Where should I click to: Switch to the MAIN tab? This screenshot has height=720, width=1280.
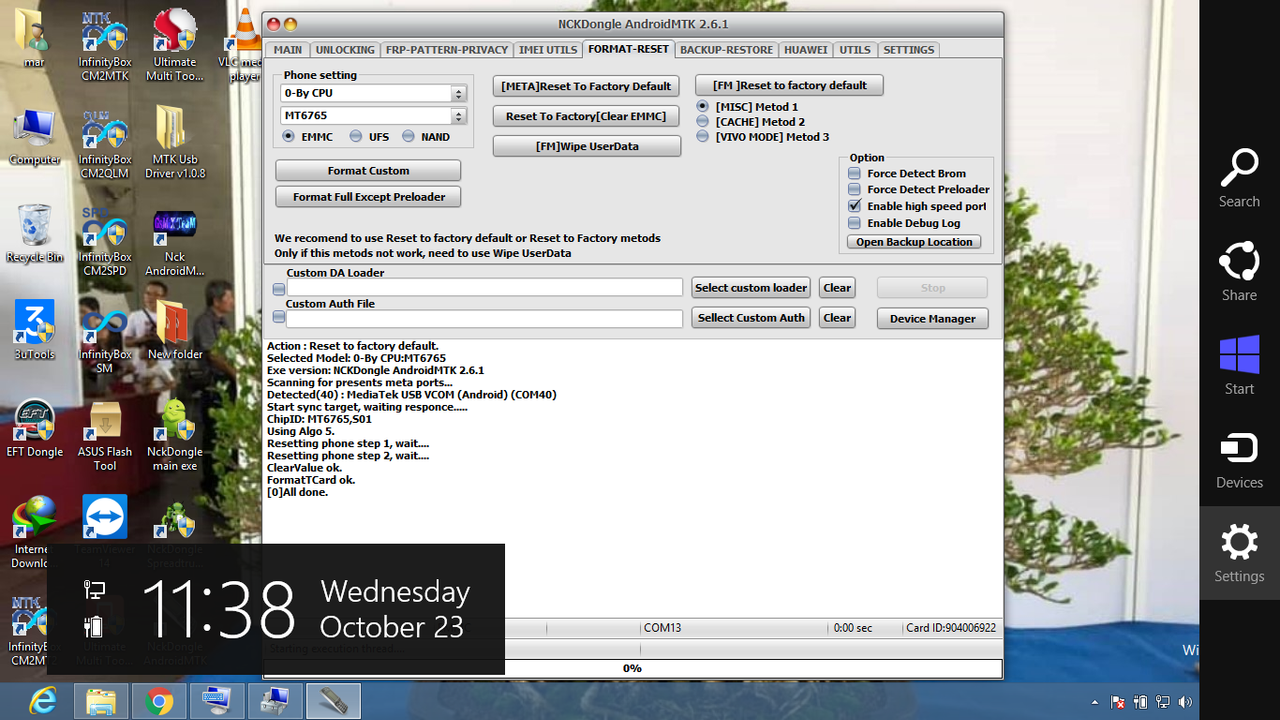click(288, 50)
